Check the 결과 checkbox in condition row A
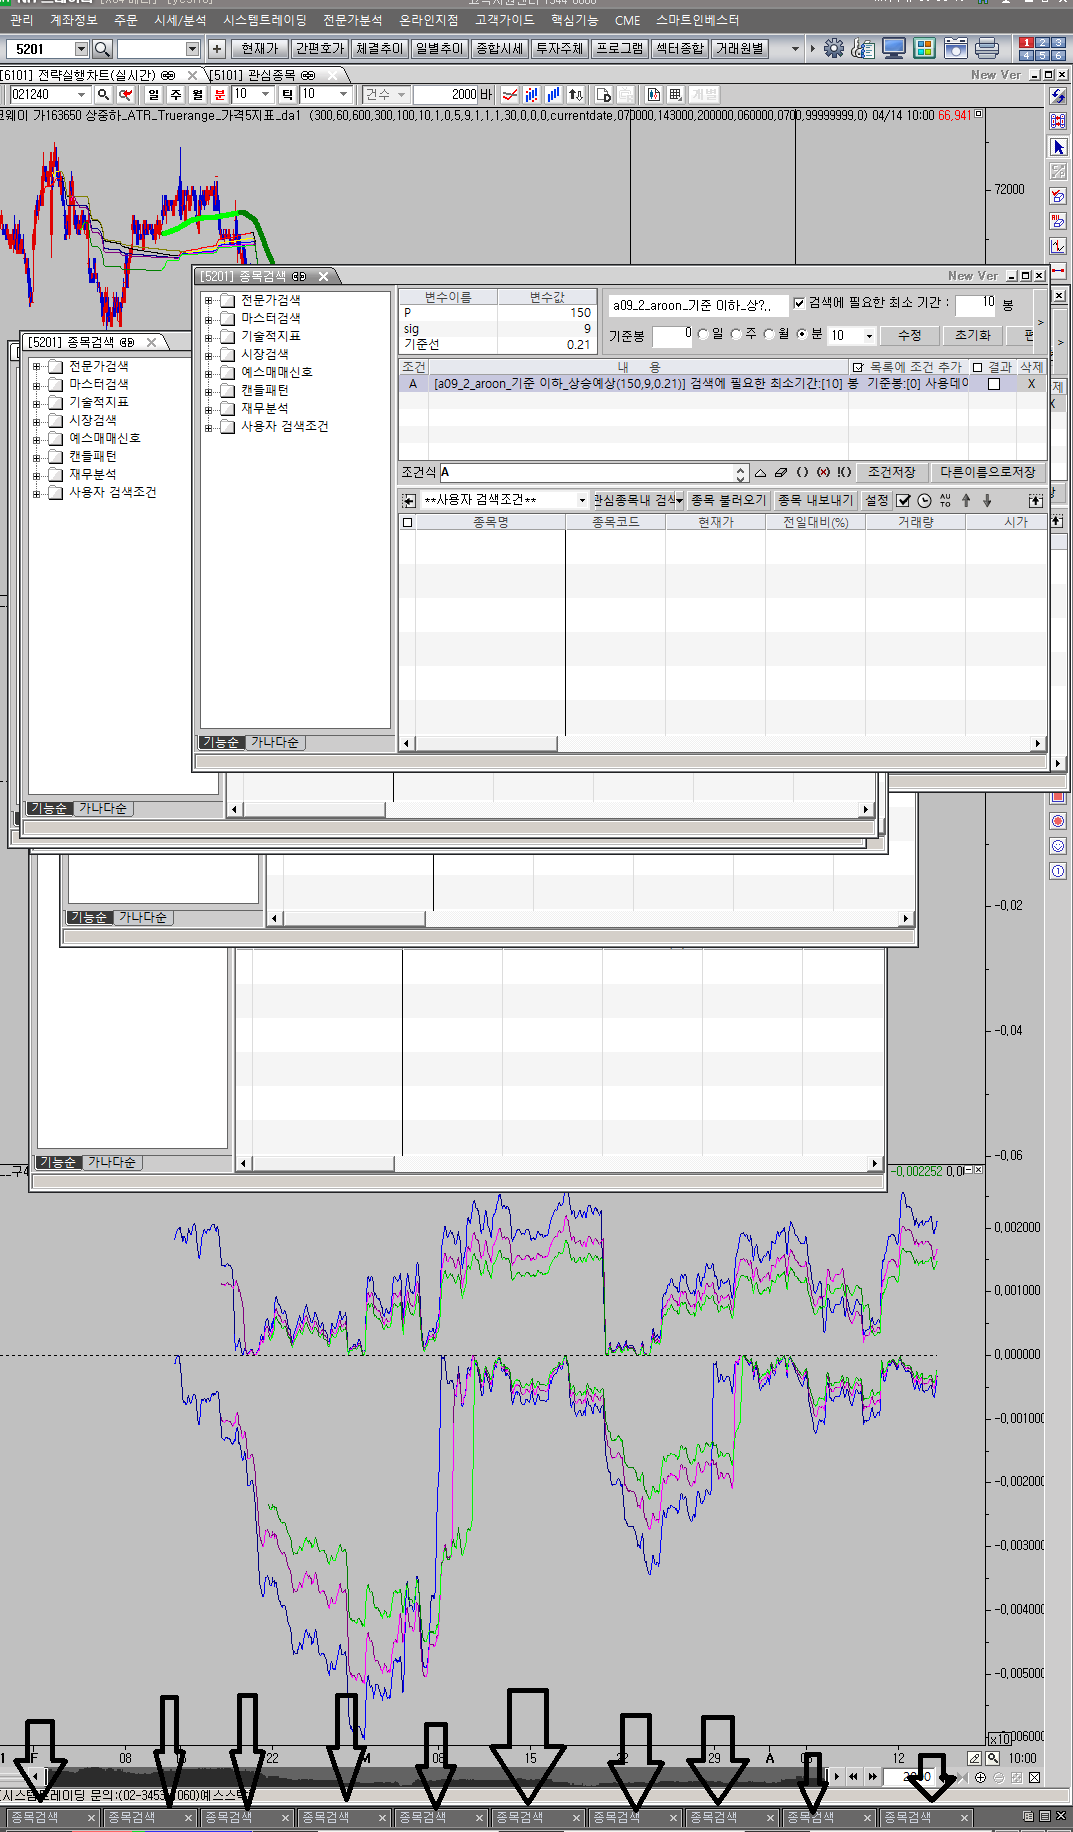 pyautogui.click(x=993, y=384)
